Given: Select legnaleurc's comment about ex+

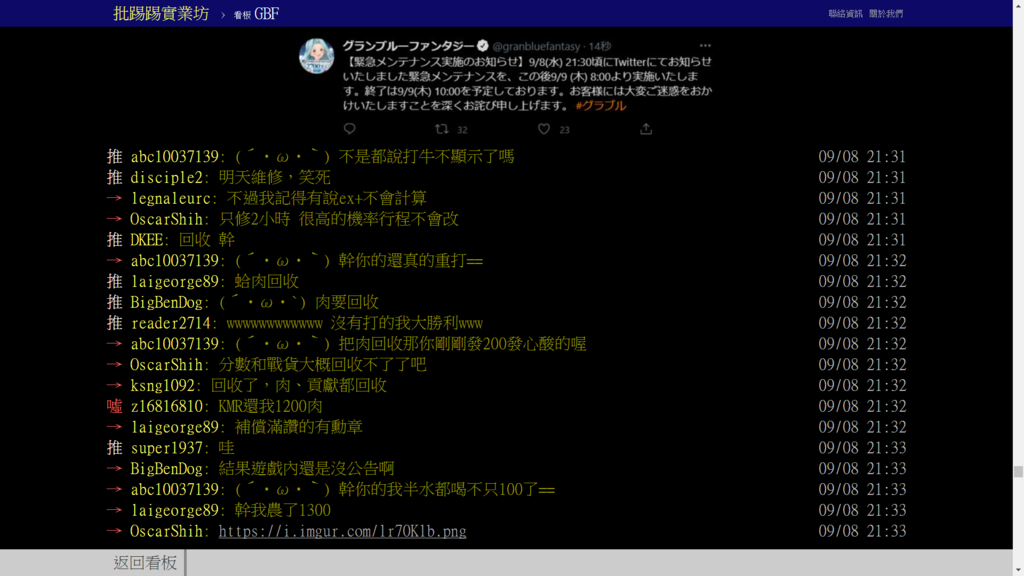Looking at the screenshot, I should 327,198.
